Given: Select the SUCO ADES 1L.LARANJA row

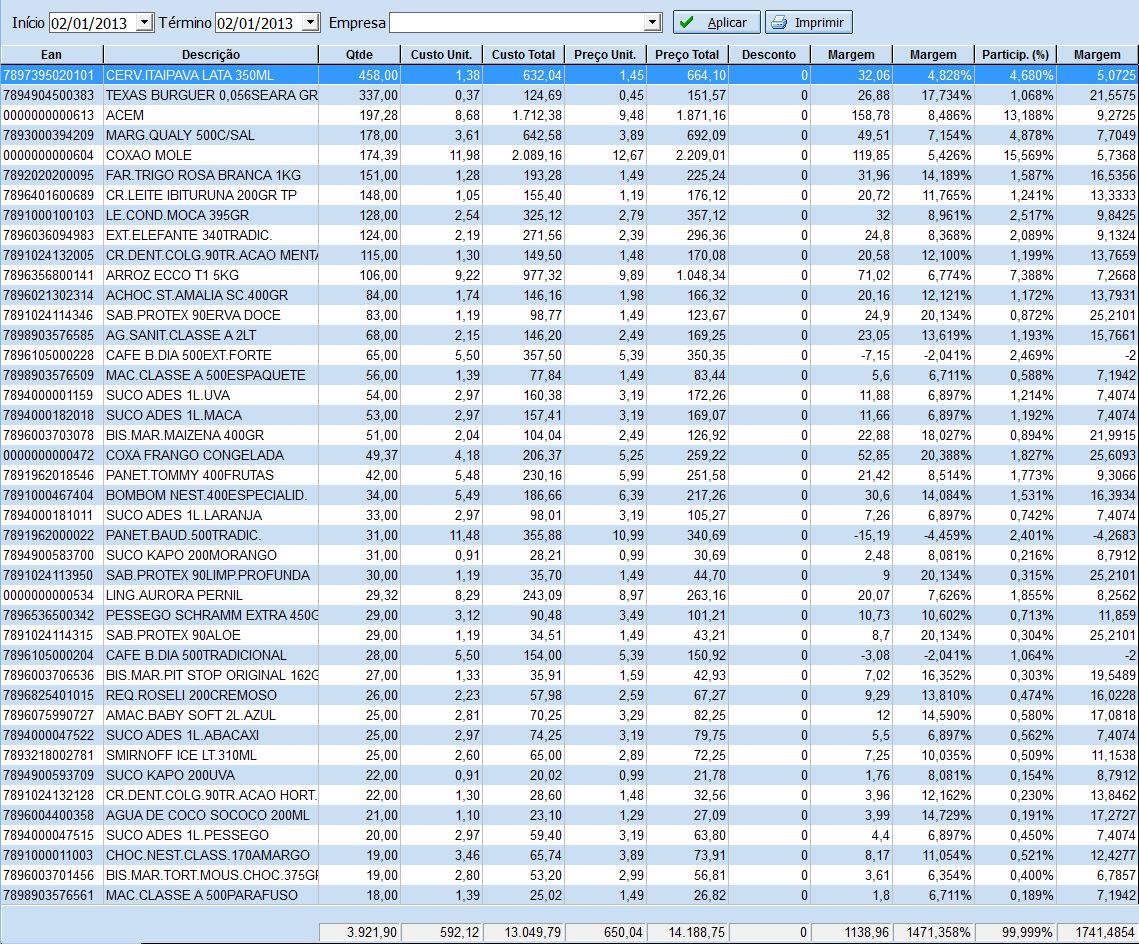Looking at the screenshot, I should (570, 515).
